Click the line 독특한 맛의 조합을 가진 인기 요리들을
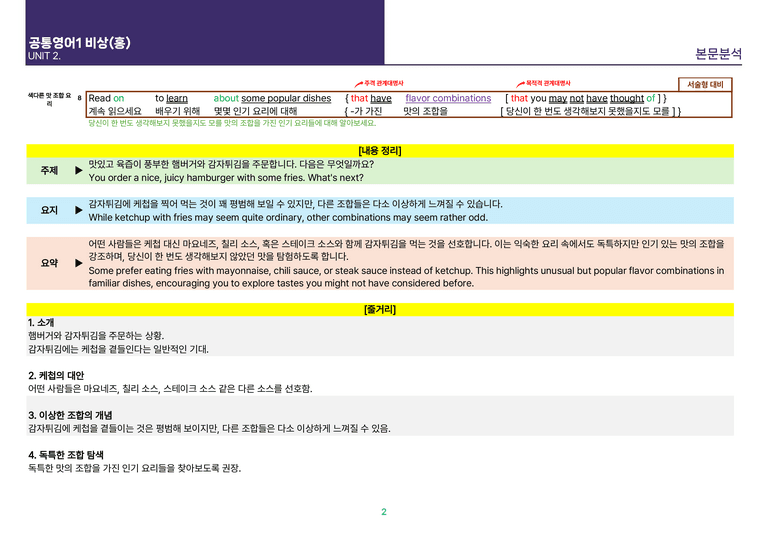The width and height of the screenshot is (768, 543). tap(135, 468)
